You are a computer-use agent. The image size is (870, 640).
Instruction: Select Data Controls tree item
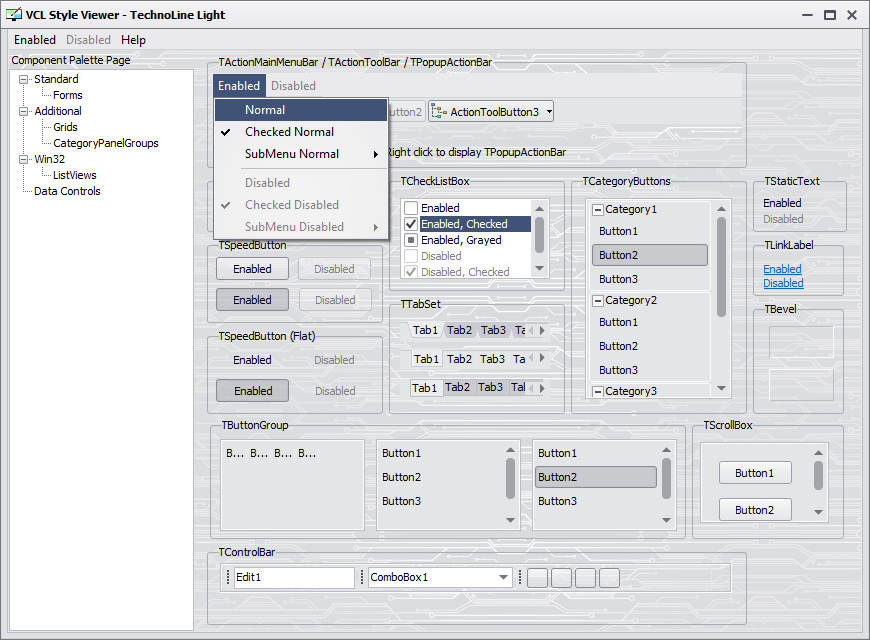(x=67, y=192)
